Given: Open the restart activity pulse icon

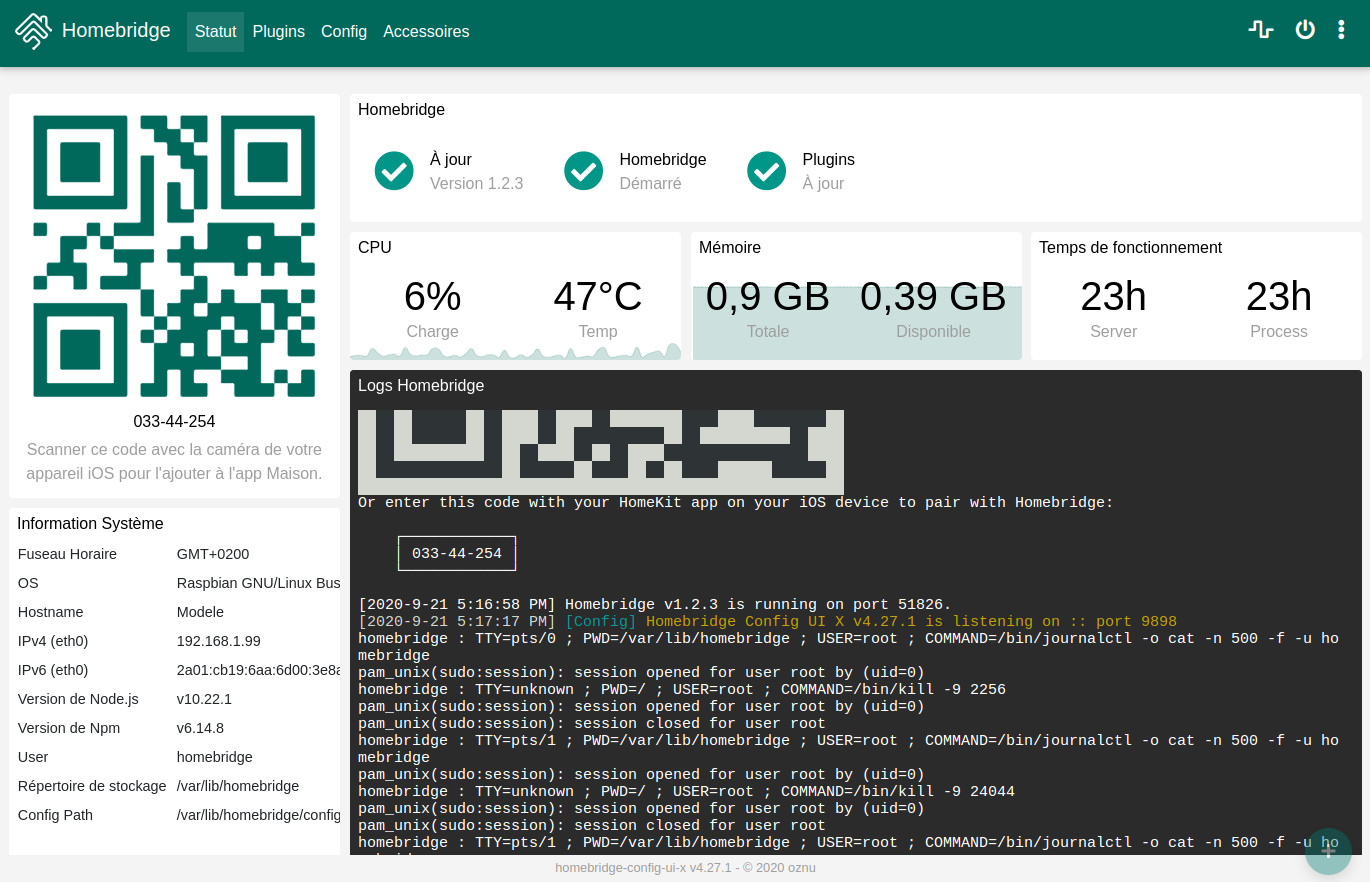Looking at the screenshot, I should coord(1260,30).
